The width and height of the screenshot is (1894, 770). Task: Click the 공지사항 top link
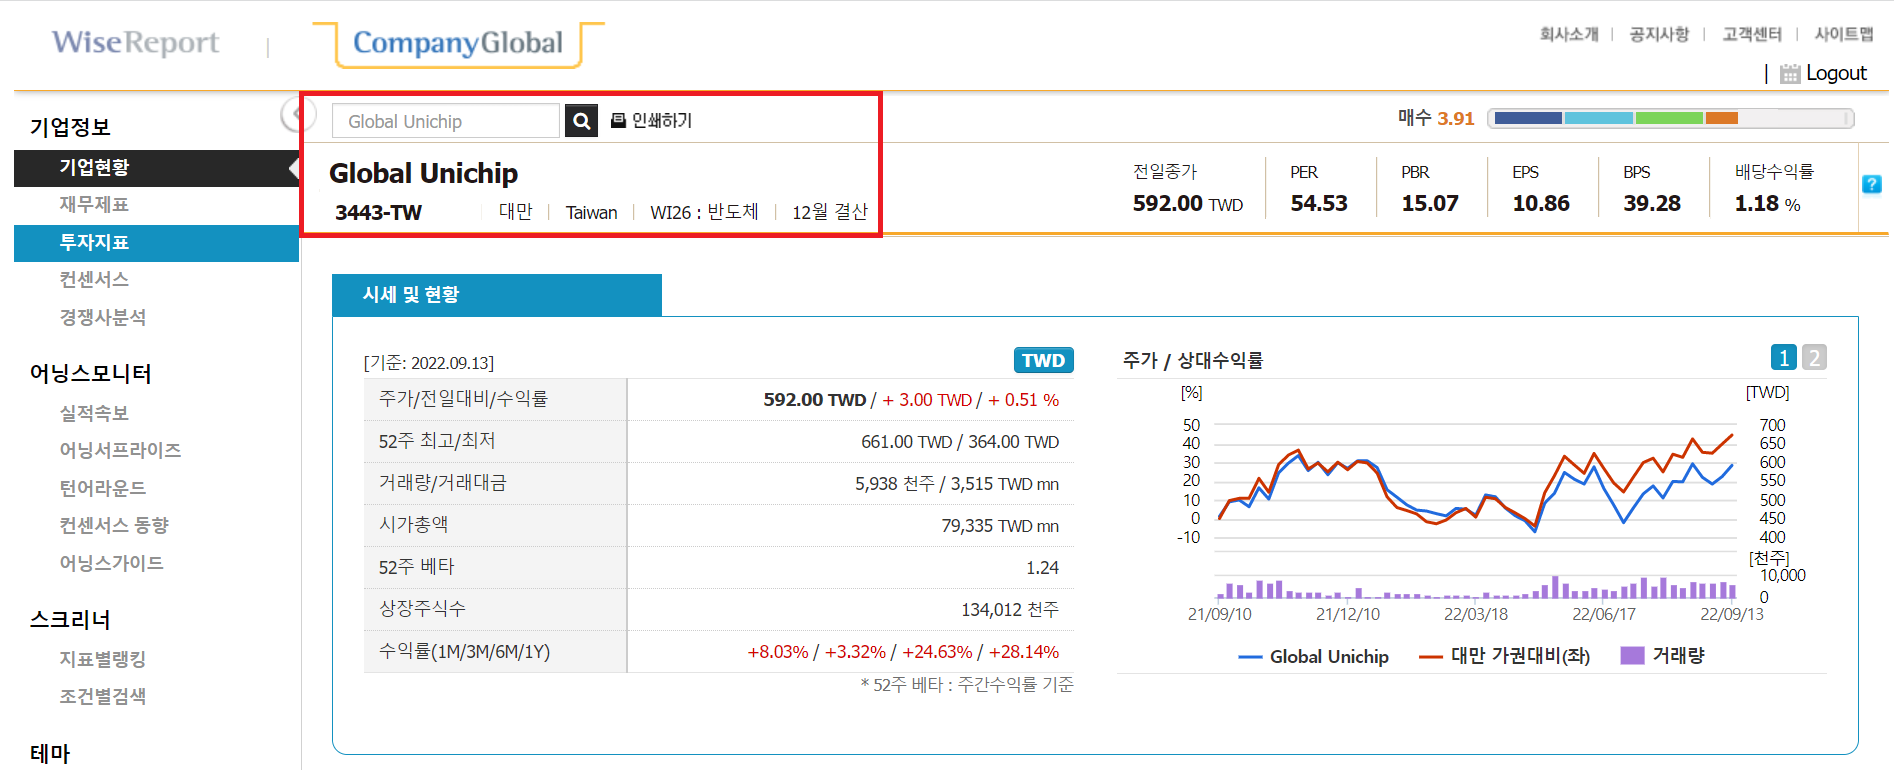point(1659,34)
